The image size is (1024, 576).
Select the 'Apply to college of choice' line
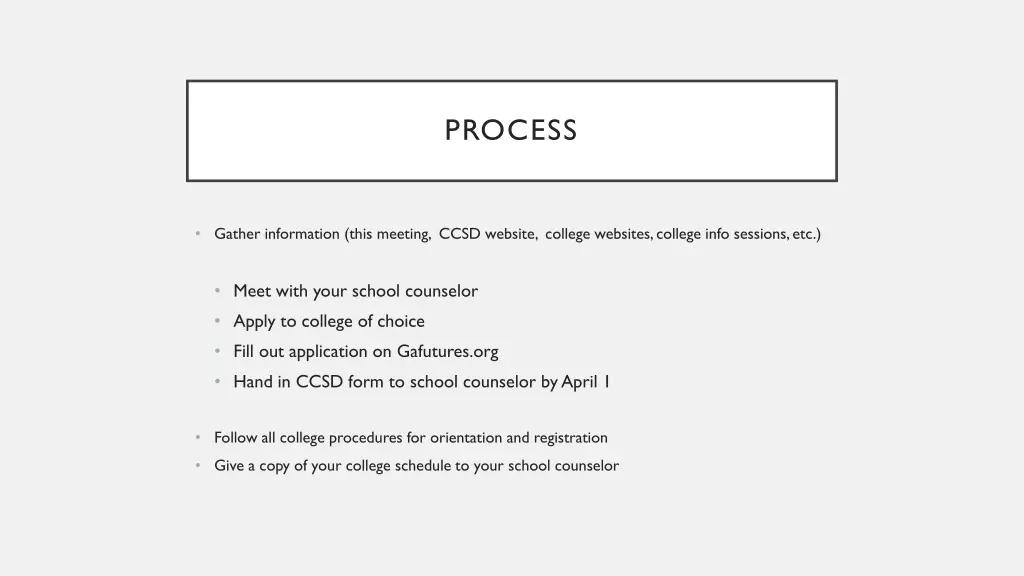(328, 321)
